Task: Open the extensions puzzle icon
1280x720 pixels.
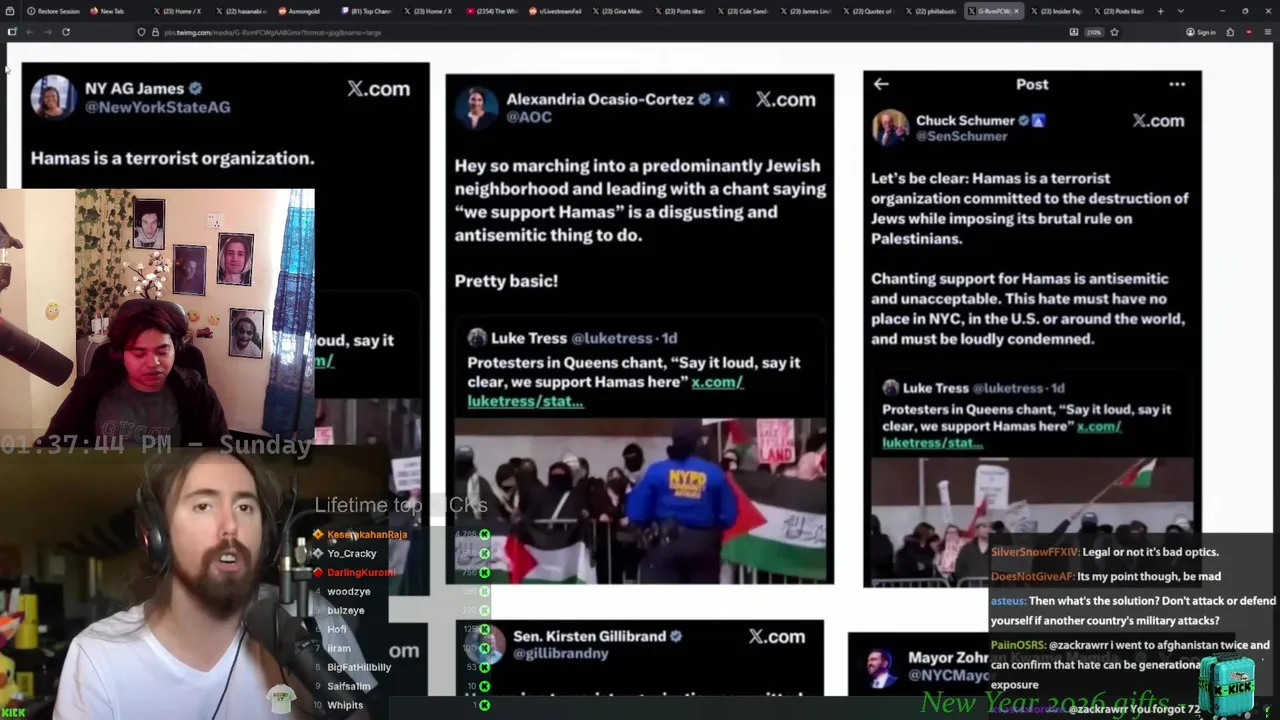Action: pos(1231,32)
